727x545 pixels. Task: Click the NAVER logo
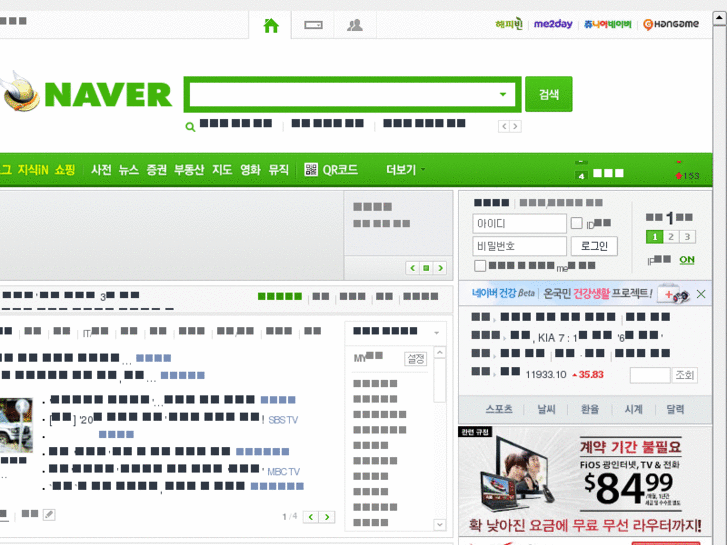(x=108, y=95)
